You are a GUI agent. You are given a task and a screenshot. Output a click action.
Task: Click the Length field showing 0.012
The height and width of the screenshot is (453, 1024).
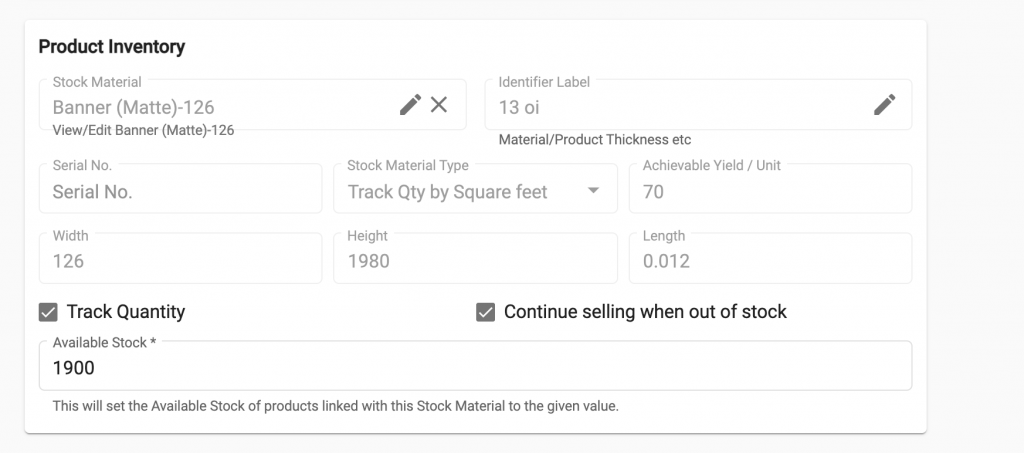point(770,261)
